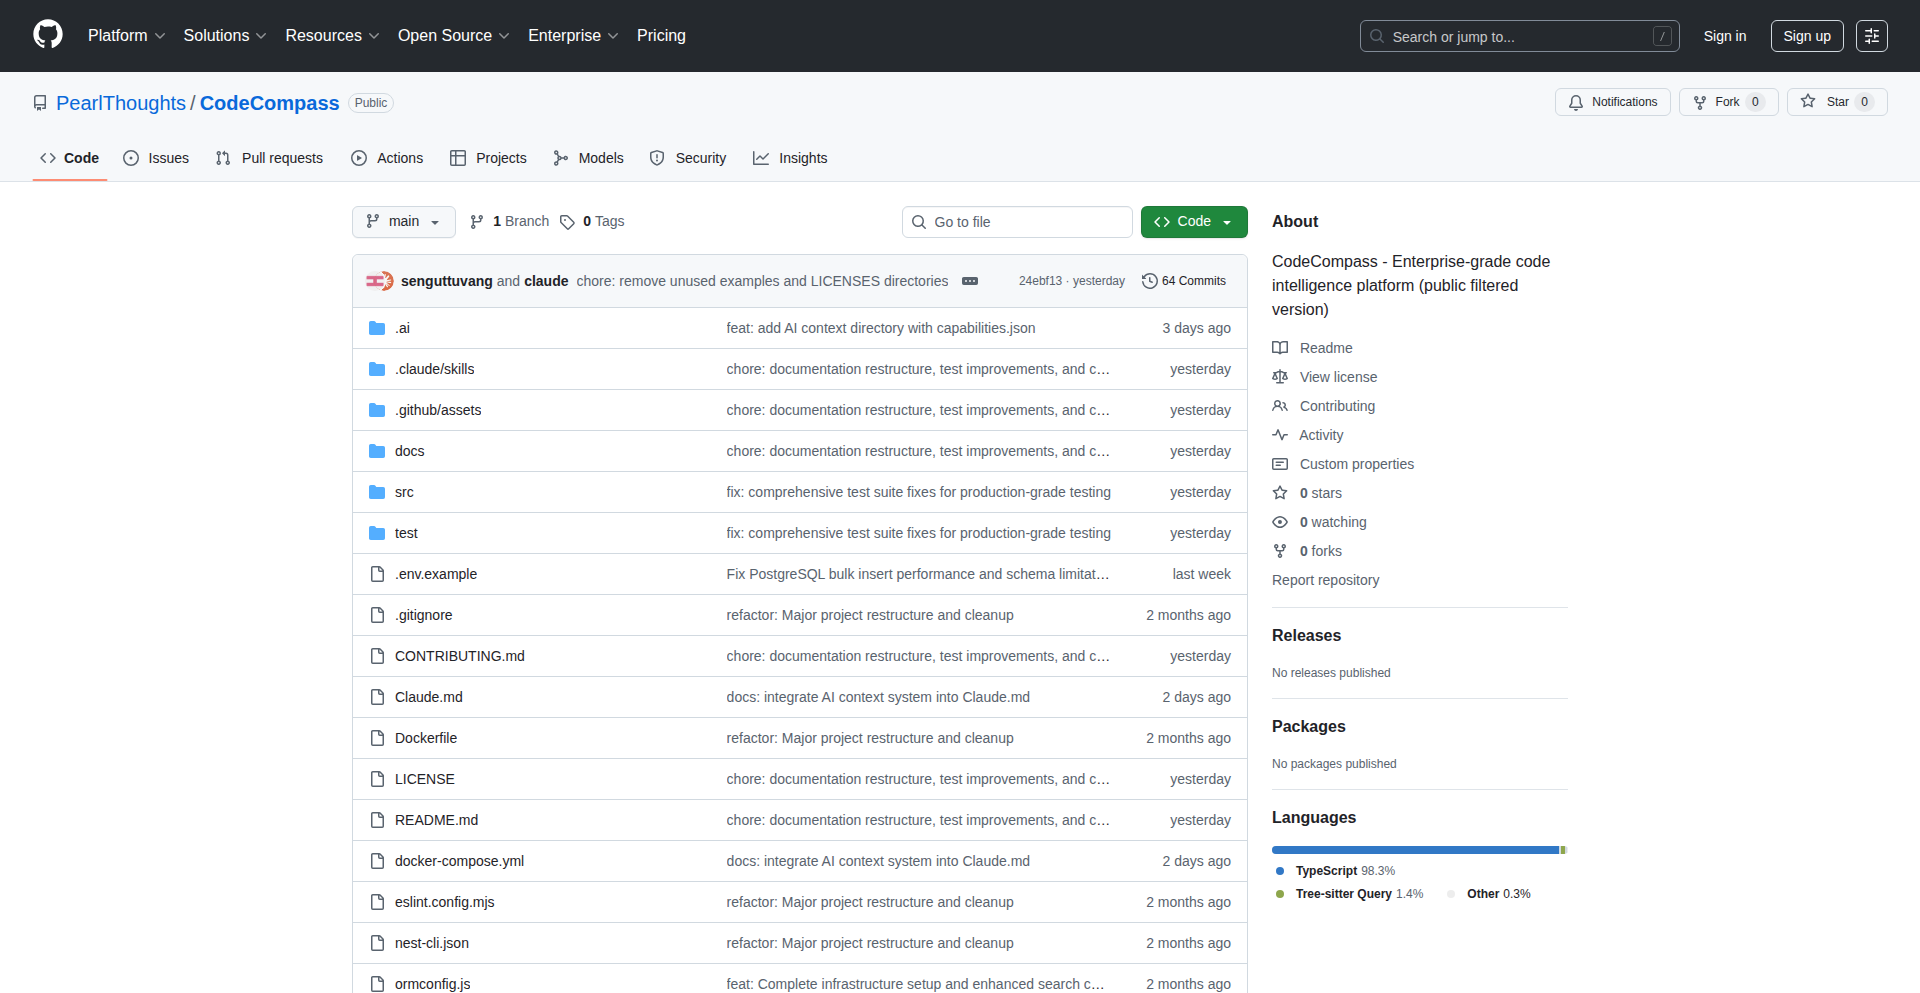Open Activity via the pulse icon

click(1281, 435)
